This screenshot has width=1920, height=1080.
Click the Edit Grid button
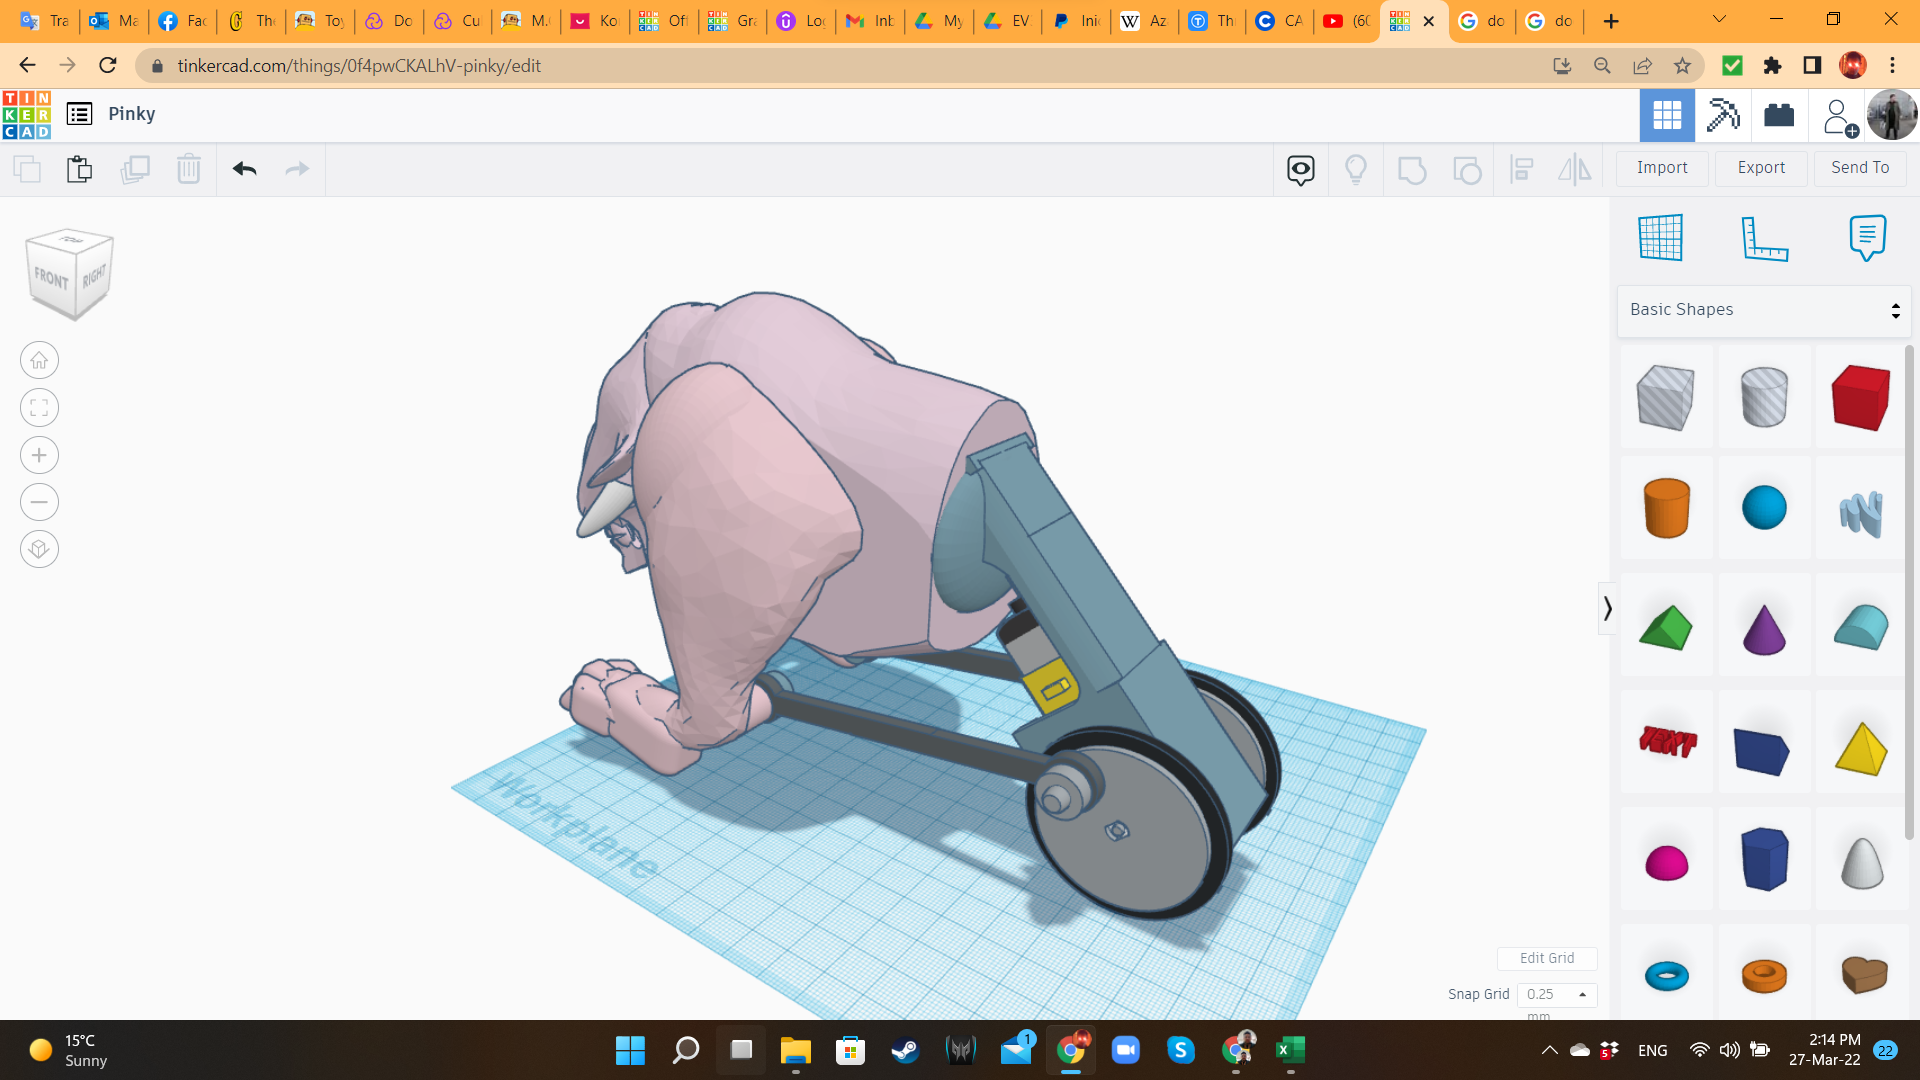coord(1547,958)
